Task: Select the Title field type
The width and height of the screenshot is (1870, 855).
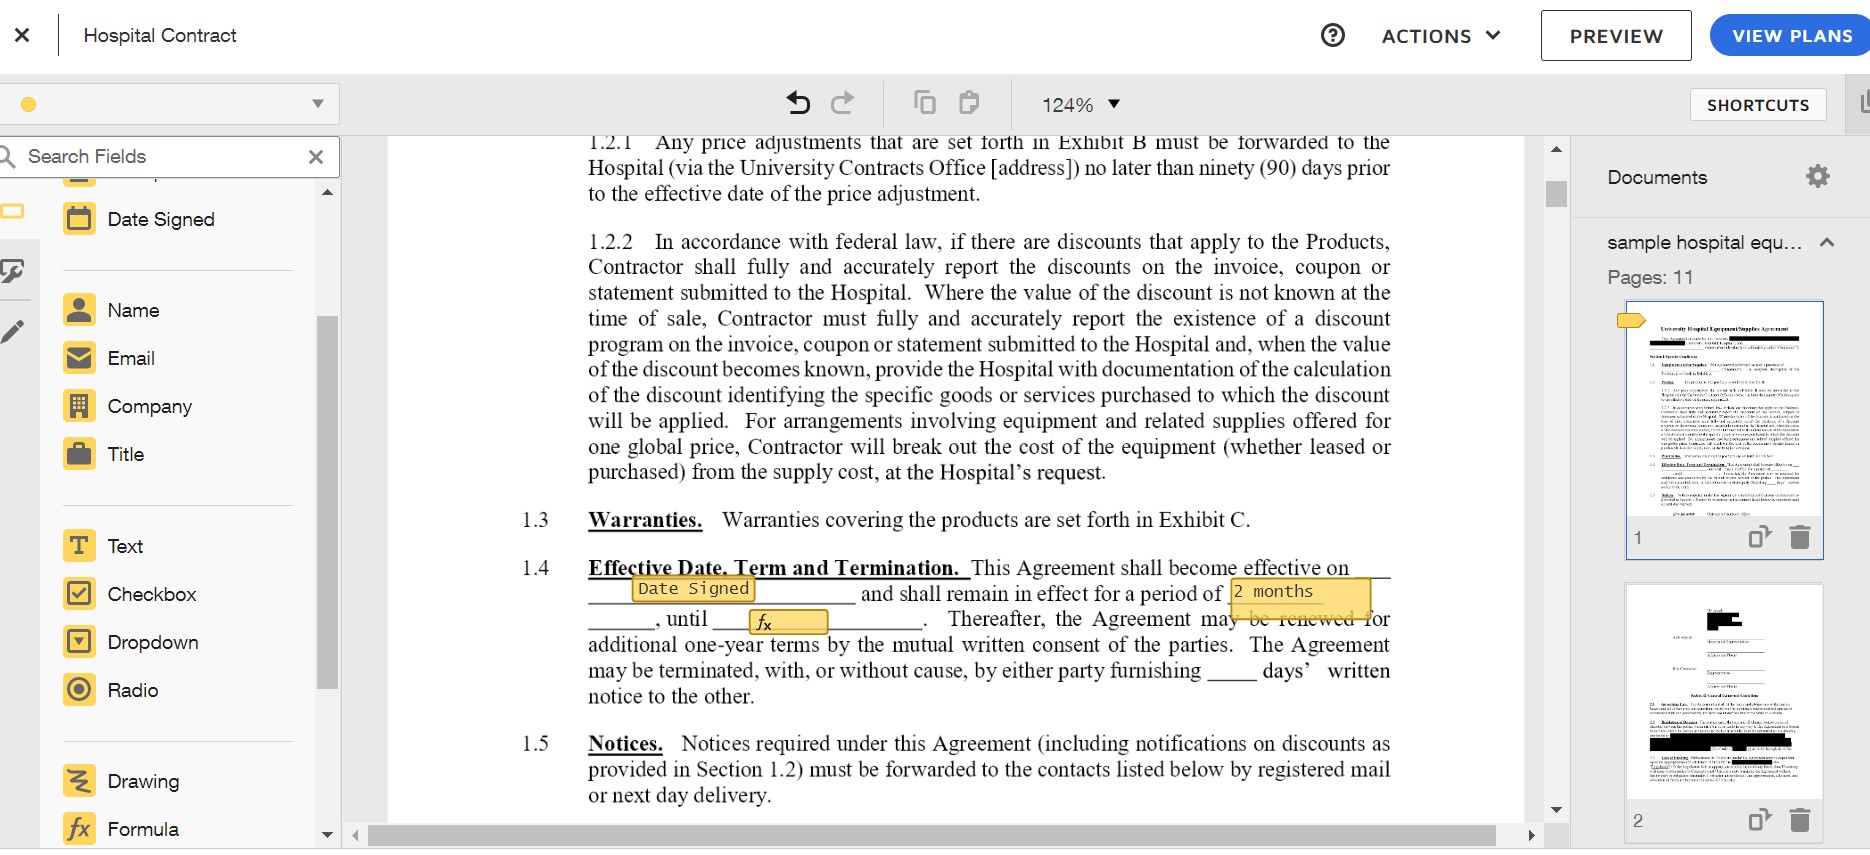Action: tap(105, 454)
